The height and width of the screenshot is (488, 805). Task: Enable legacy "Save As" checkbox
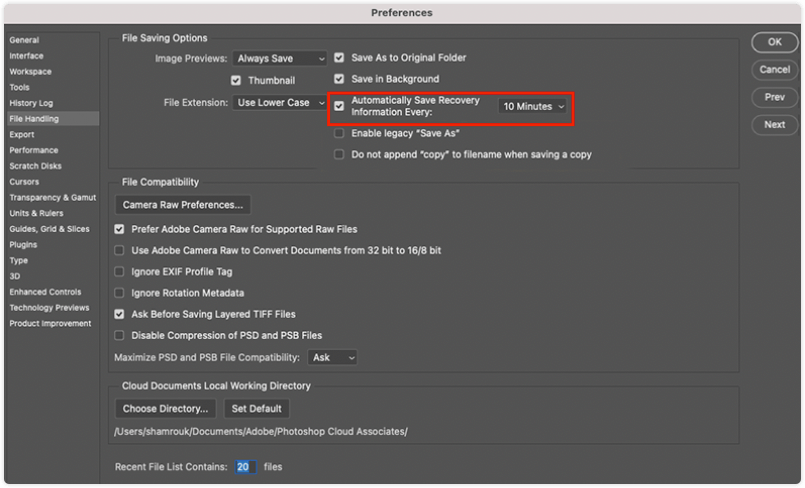[339, 133]
